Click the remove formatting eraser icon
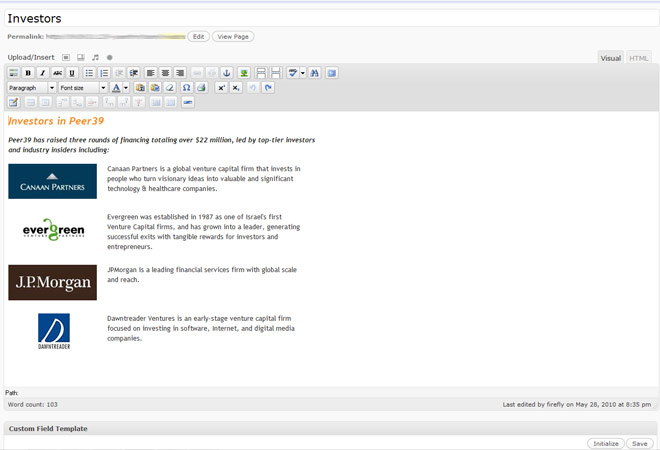 click(x=170, y=88)
